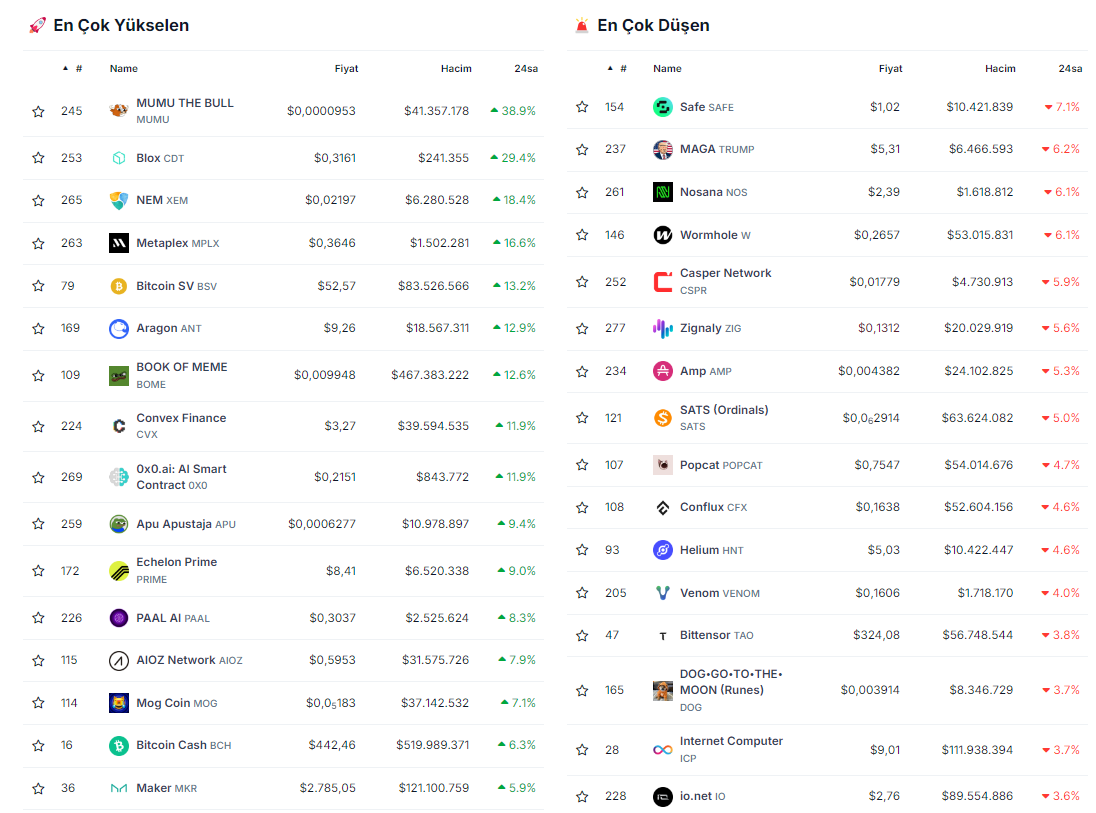Open the Bittensor TAO coin link
This screenshot has height=813, width=1096.
click(706, 635)
